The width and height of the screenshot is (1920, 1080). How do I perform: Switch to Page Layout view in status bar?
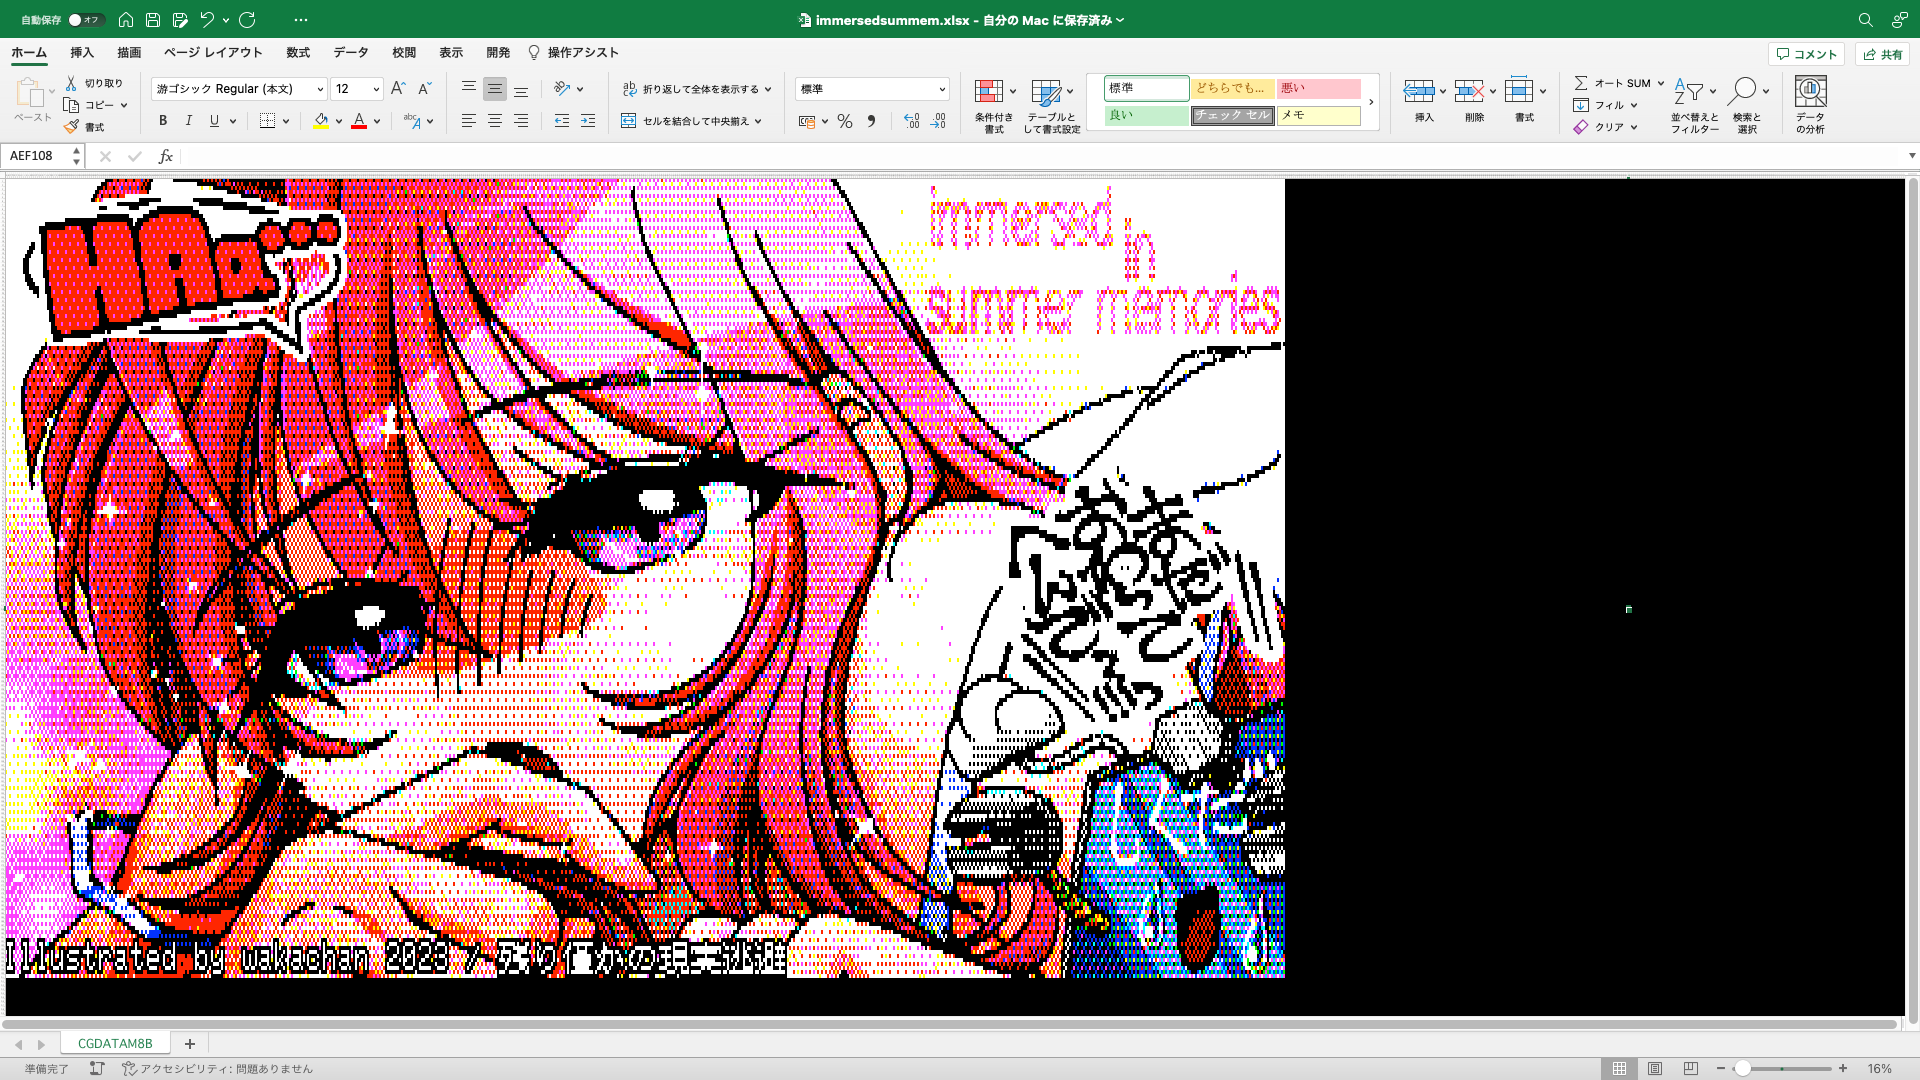[1655, 1069]
